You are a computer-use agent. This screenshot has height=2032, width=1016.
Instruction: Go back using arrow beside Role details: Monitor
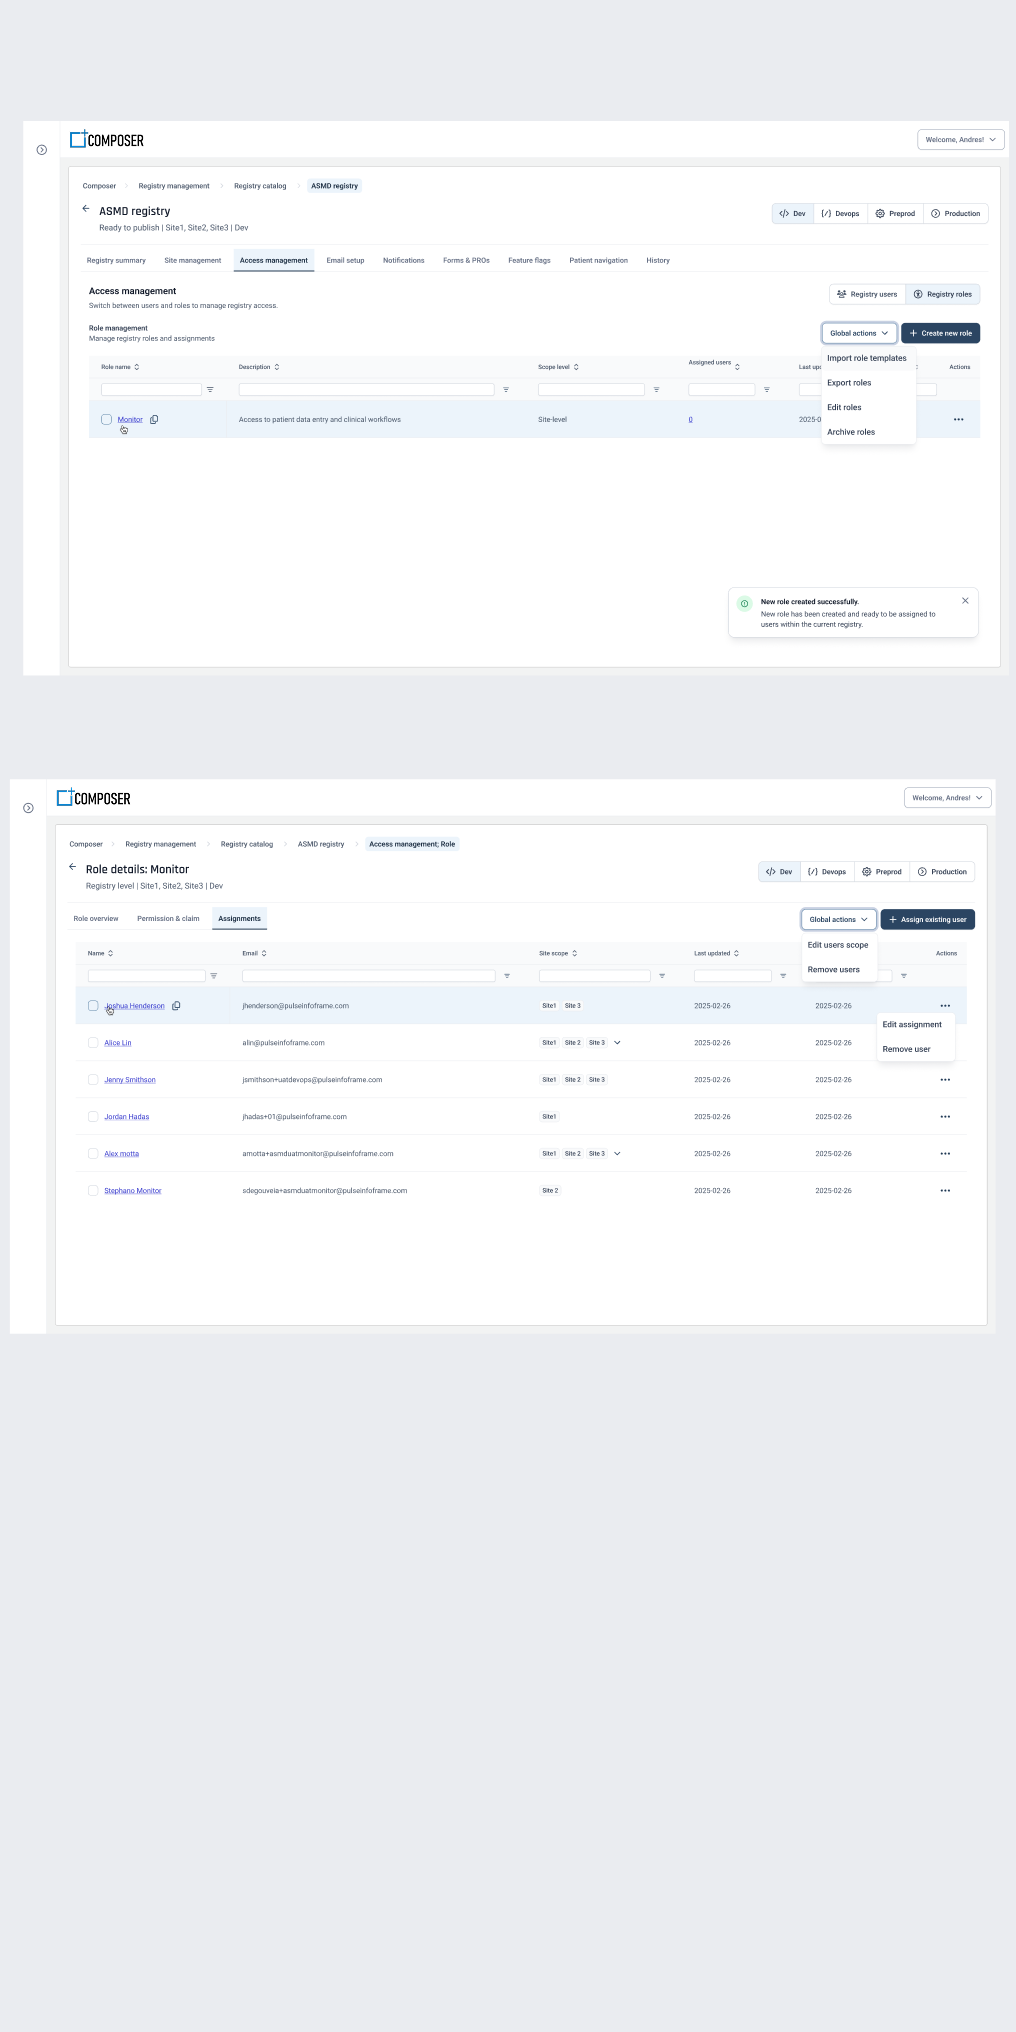pos(72,867)
